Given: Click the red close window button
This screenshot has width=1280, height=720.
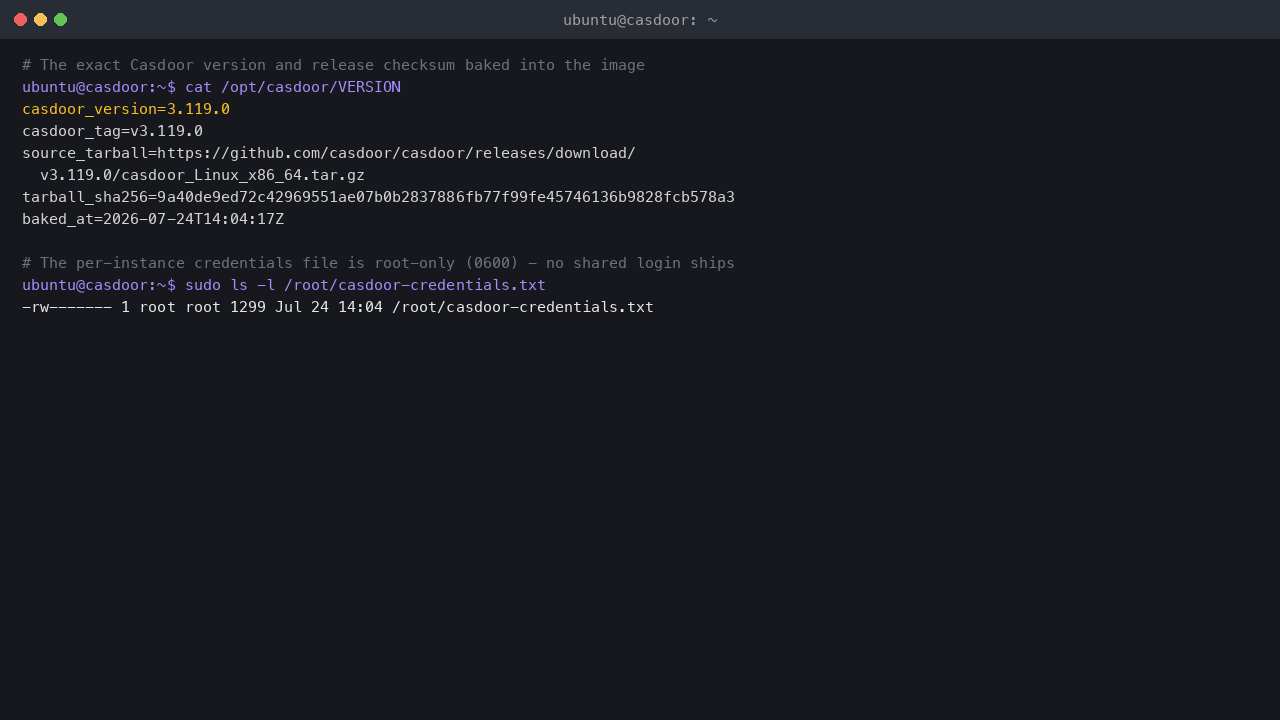Looking at the screenshot, I should click(20, 19).
